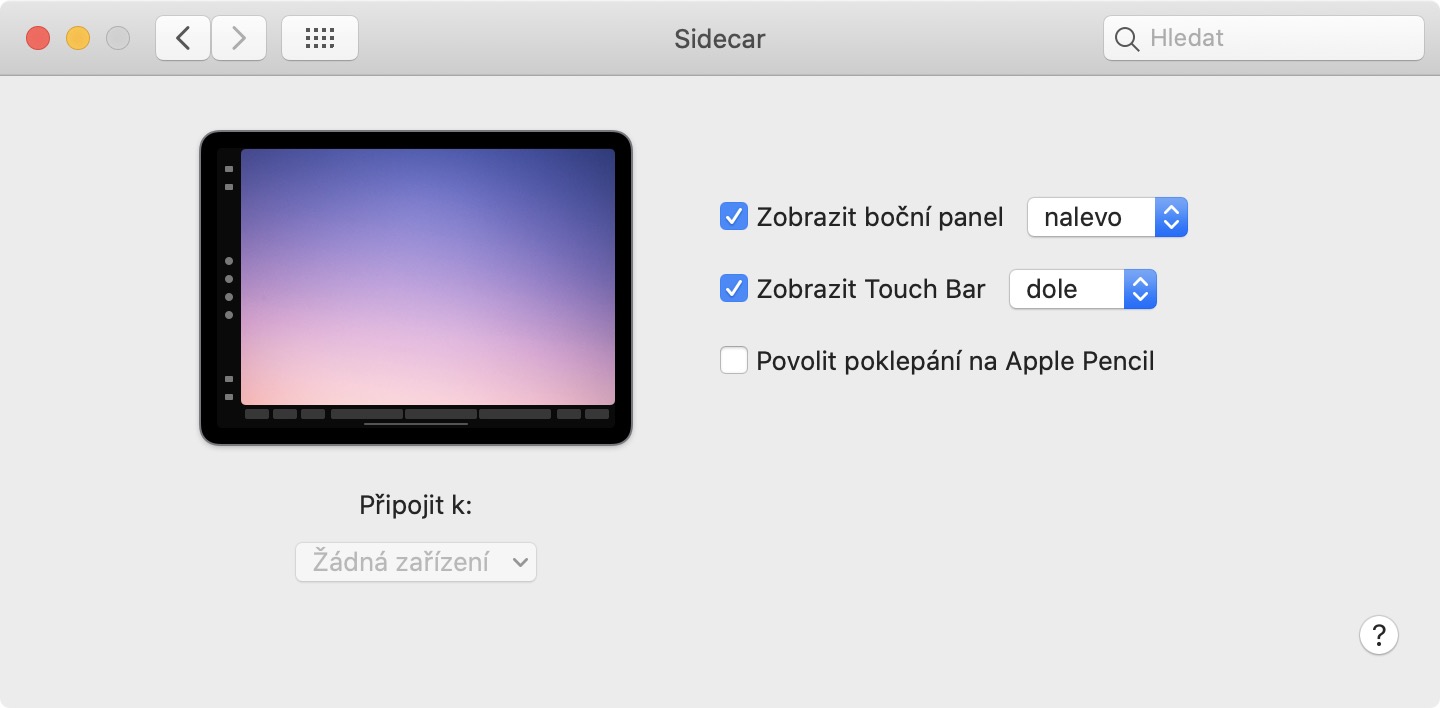Click the iPad preview thumbnail
The image size is (1440, 708).
[416, 288]
